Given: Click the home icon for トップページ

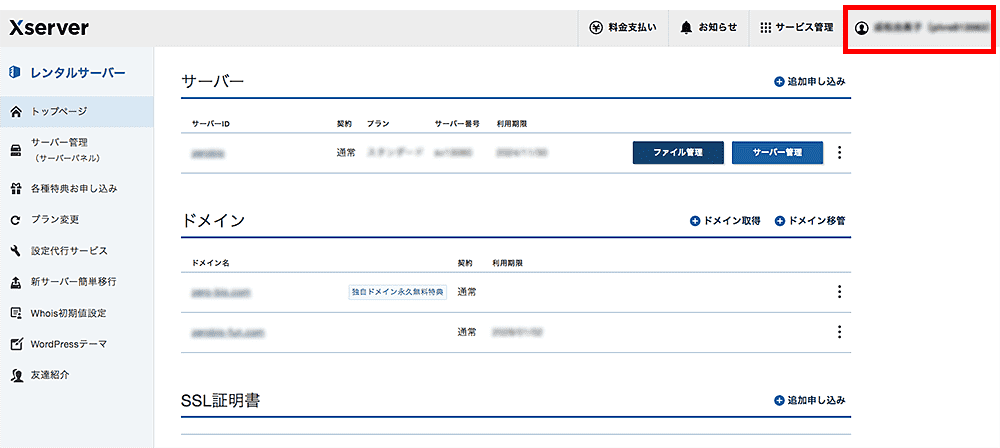Looking at the screenshot, I should (x=17, y=112).
